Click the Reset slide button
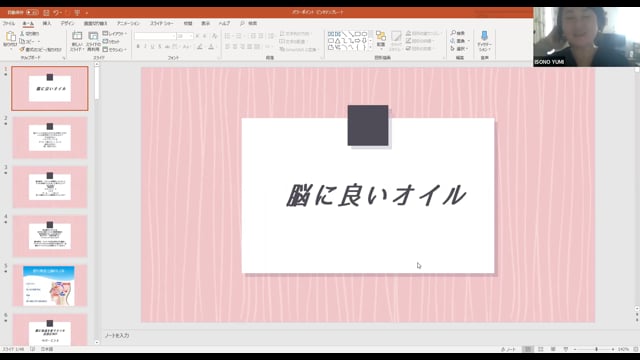Viewport: 640px width, 360px height. pyautogui.click(x=111, y=42)
